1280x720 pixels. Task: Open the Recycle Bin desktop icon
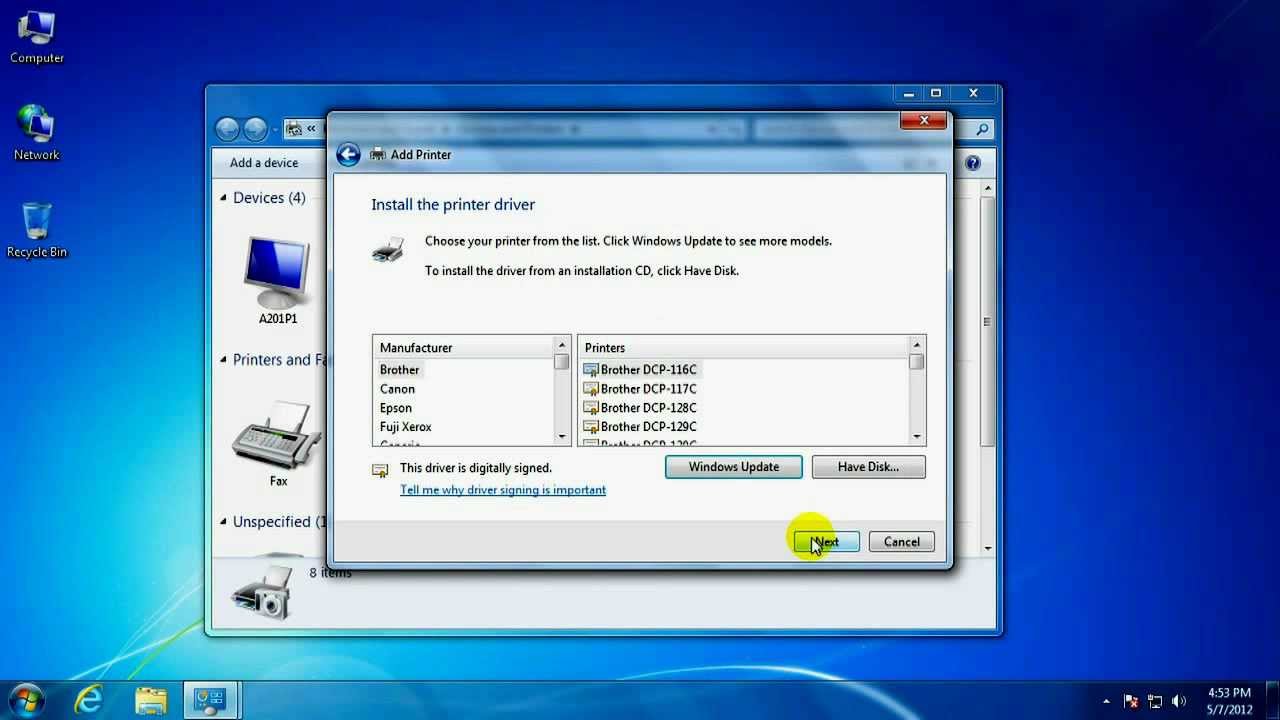(37, 230)
